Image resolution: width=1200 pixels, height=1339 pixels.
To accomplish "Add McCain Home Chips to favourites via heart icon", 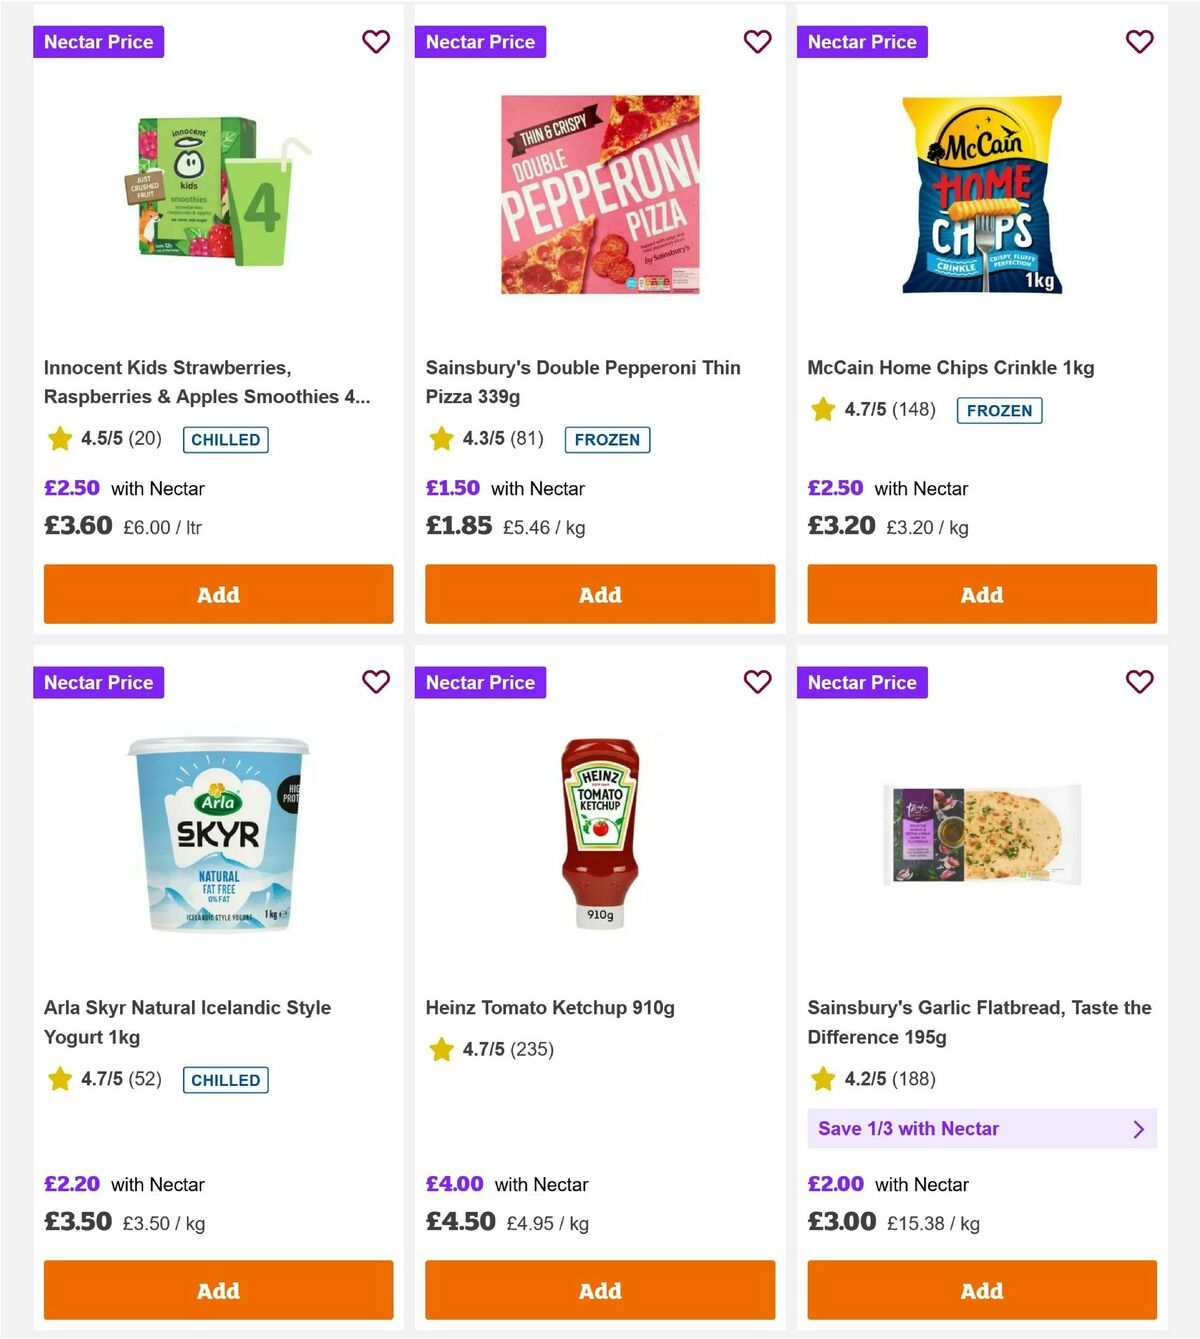I will (1139, 42).
